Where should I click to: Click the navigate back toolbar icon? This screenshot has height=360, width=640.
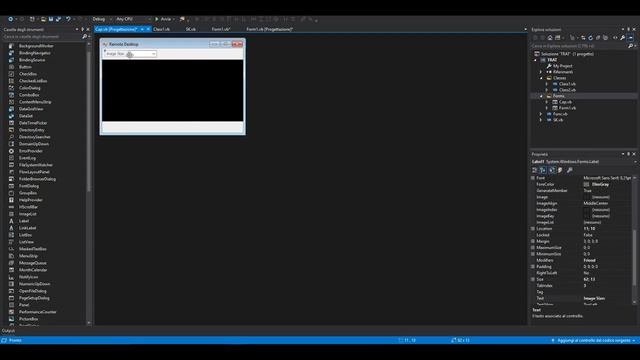(11, 19)
